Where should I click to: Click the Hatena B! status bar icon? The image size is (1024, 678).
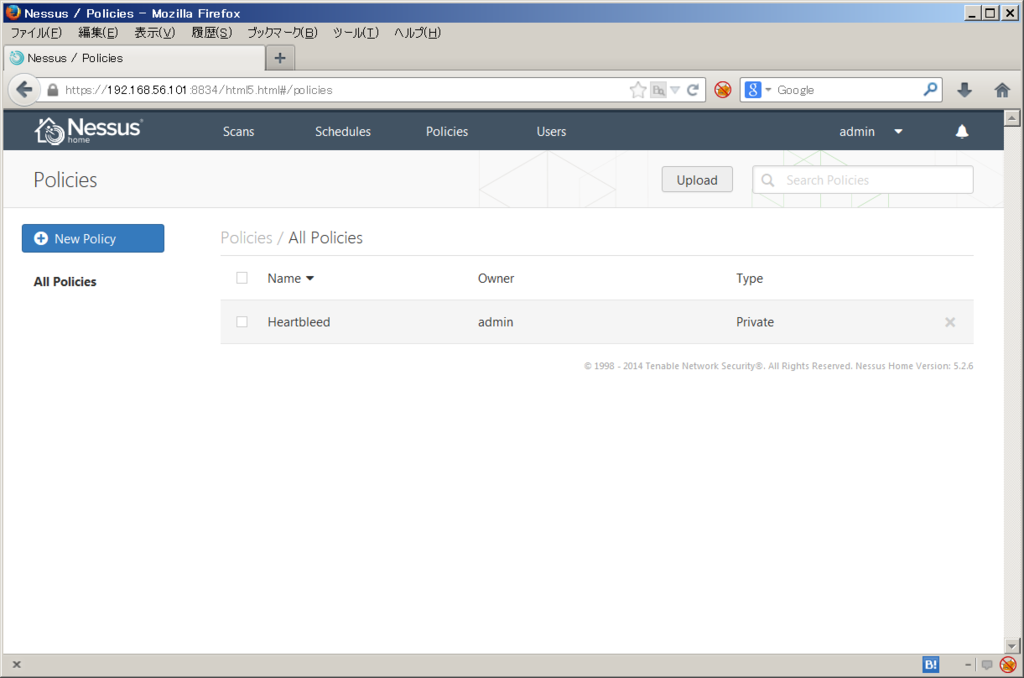(x=931, y=664)
